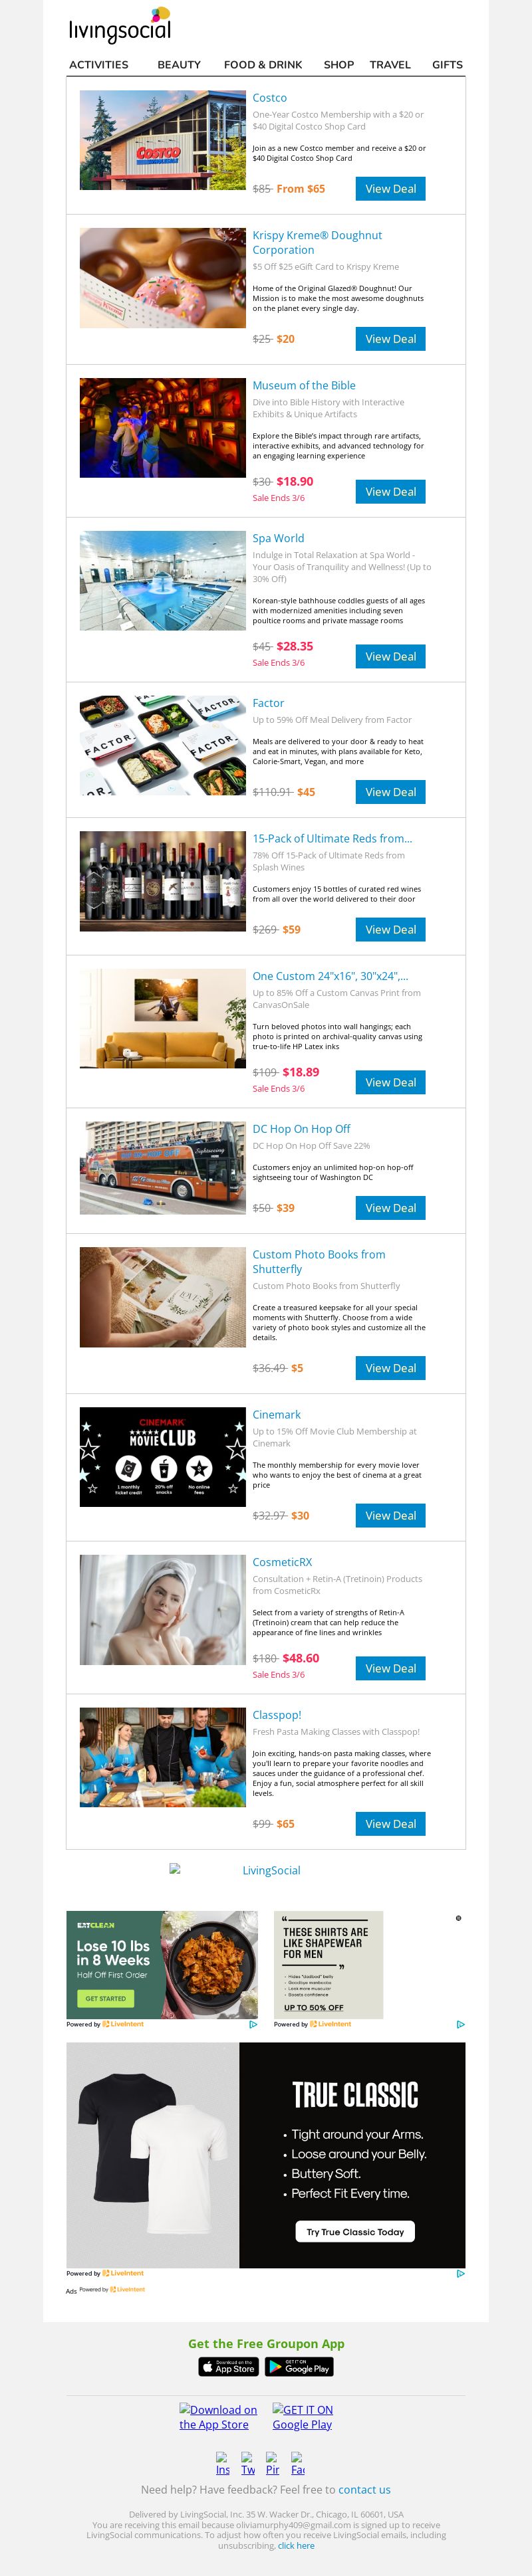View Deal for Cinemark Movie Club
The height and width of the screenshot is (2576, 532).
click(390, 1515)
